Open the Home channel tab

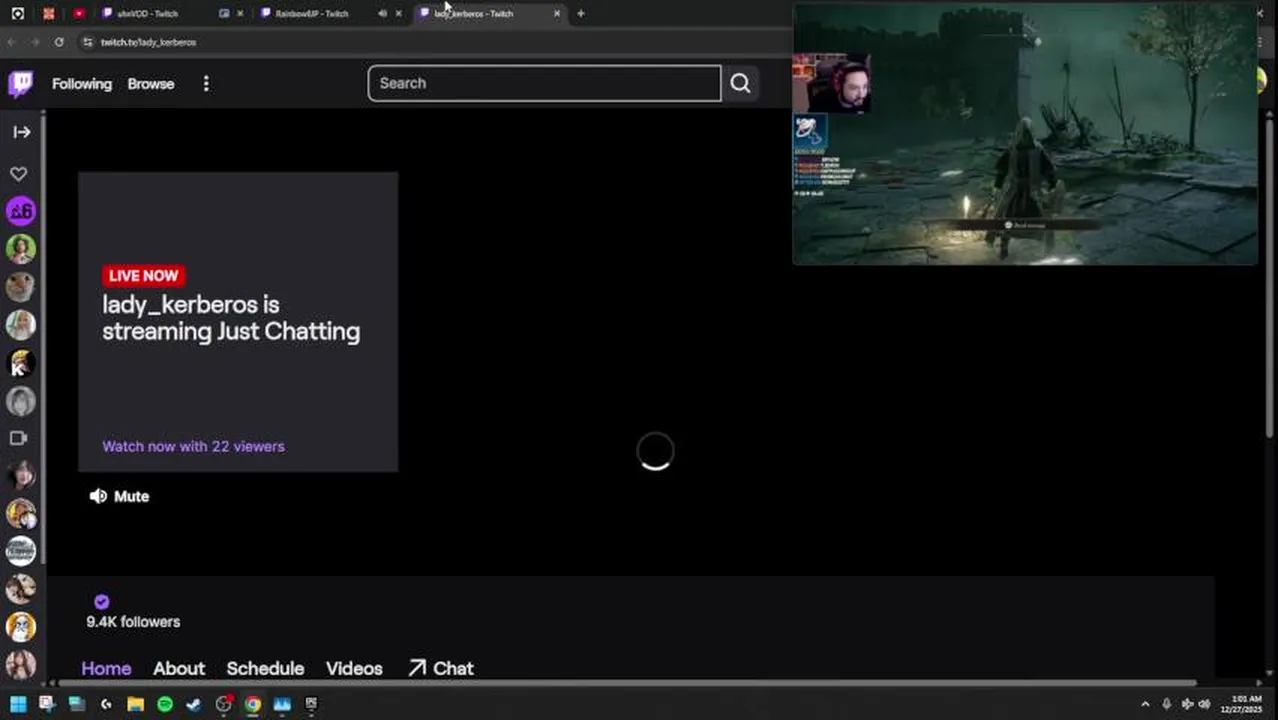106,668
